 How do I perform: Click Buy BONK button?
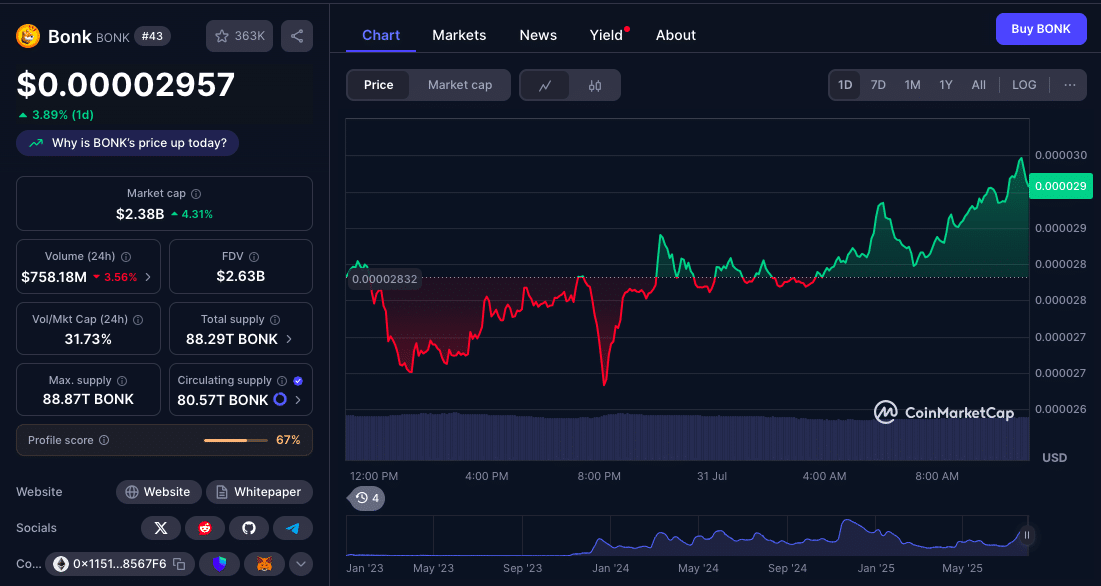pyautogui.click(x=1041, y=29)
